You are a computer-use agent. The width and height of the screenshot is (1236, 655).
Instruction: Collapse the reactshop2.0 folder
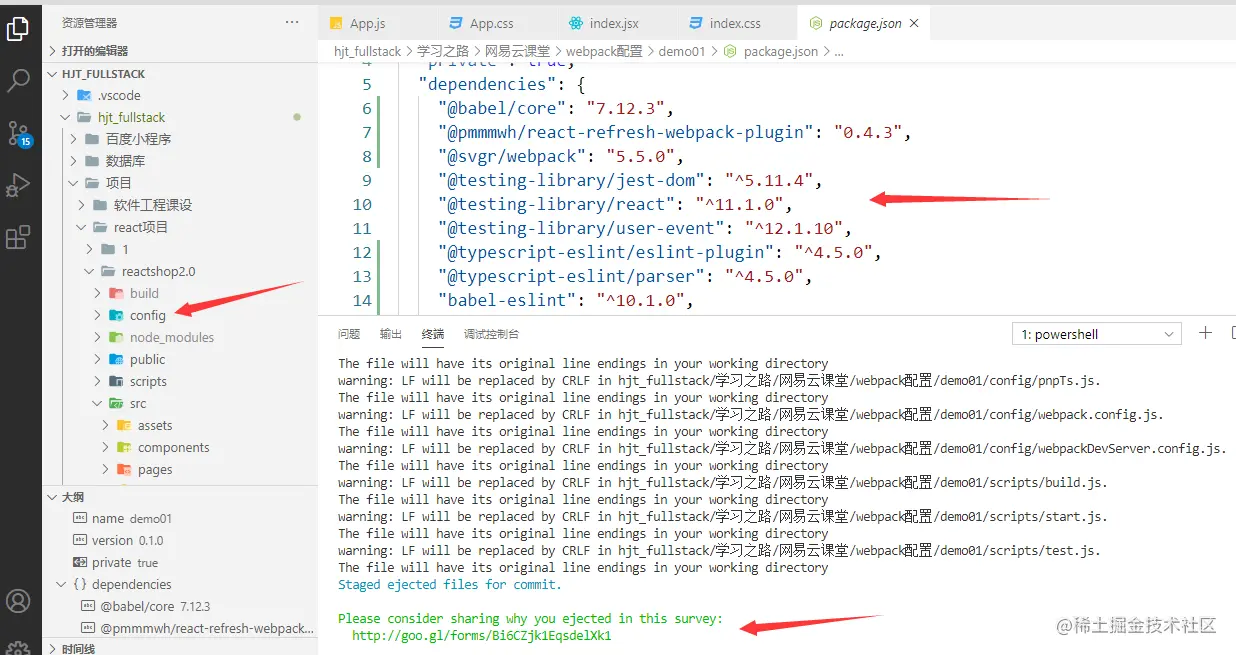(x=181, y=271)
